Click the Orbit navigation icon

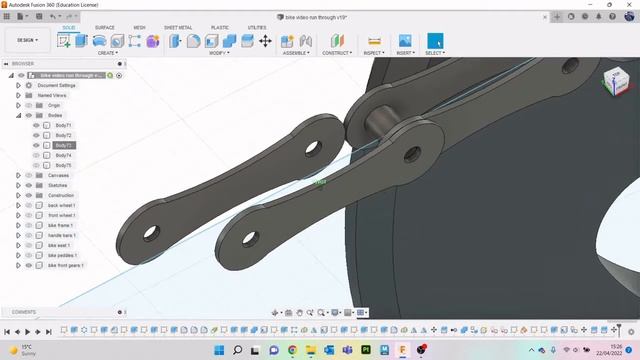(275, 313)
